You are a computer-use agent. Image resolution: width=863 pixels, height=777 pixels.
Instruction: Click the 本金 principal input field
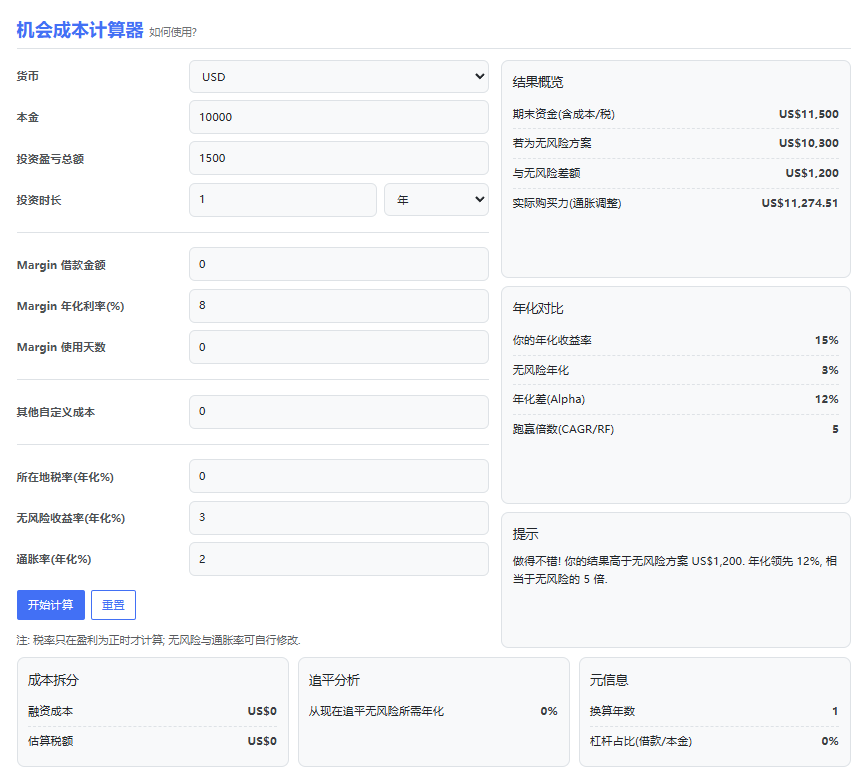(x=338, y=117)
